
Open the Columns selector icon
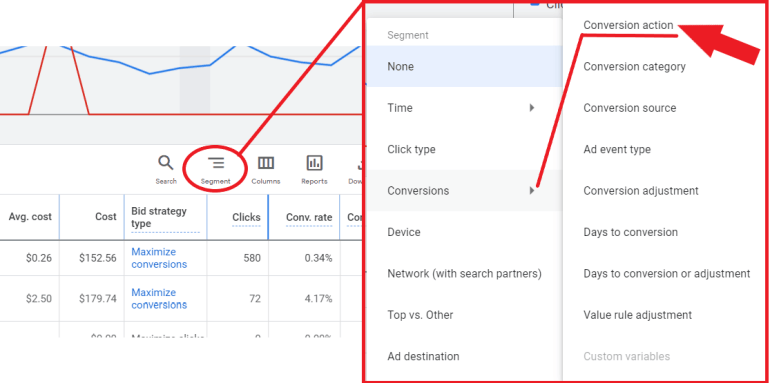[266, 163]
